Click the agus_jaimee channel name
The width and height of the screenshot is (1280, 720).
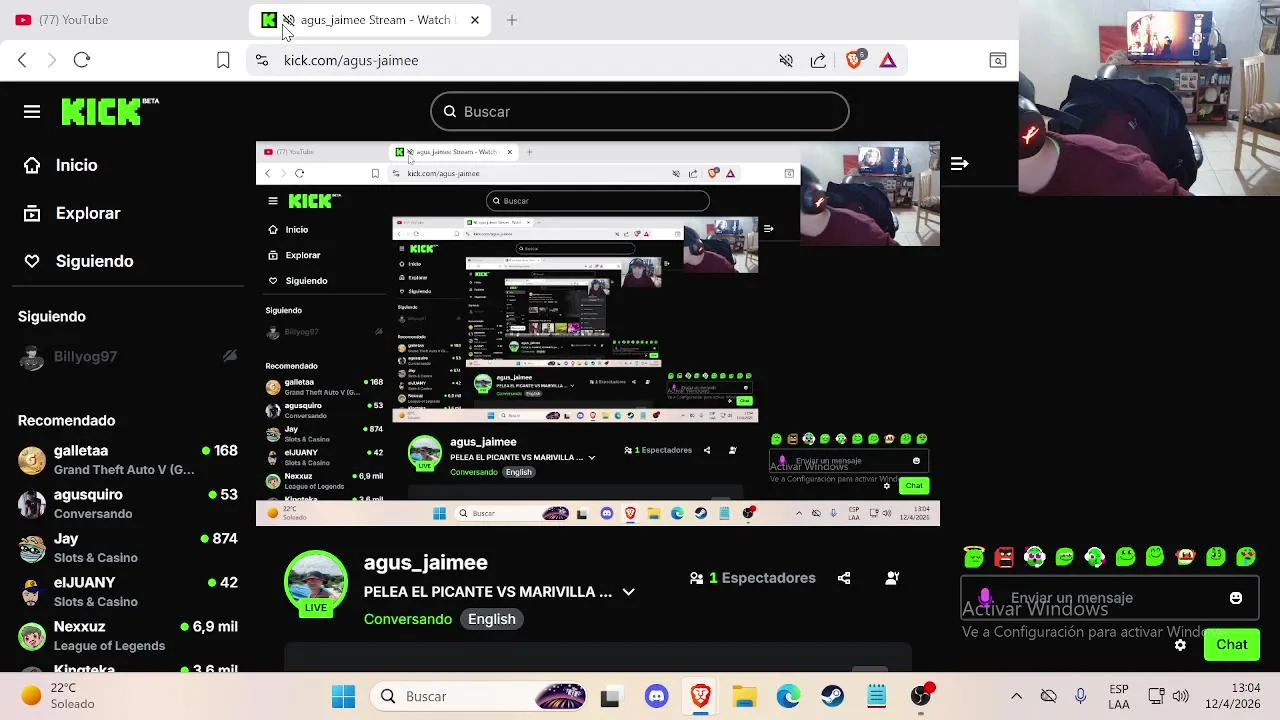tap(426, 562)
